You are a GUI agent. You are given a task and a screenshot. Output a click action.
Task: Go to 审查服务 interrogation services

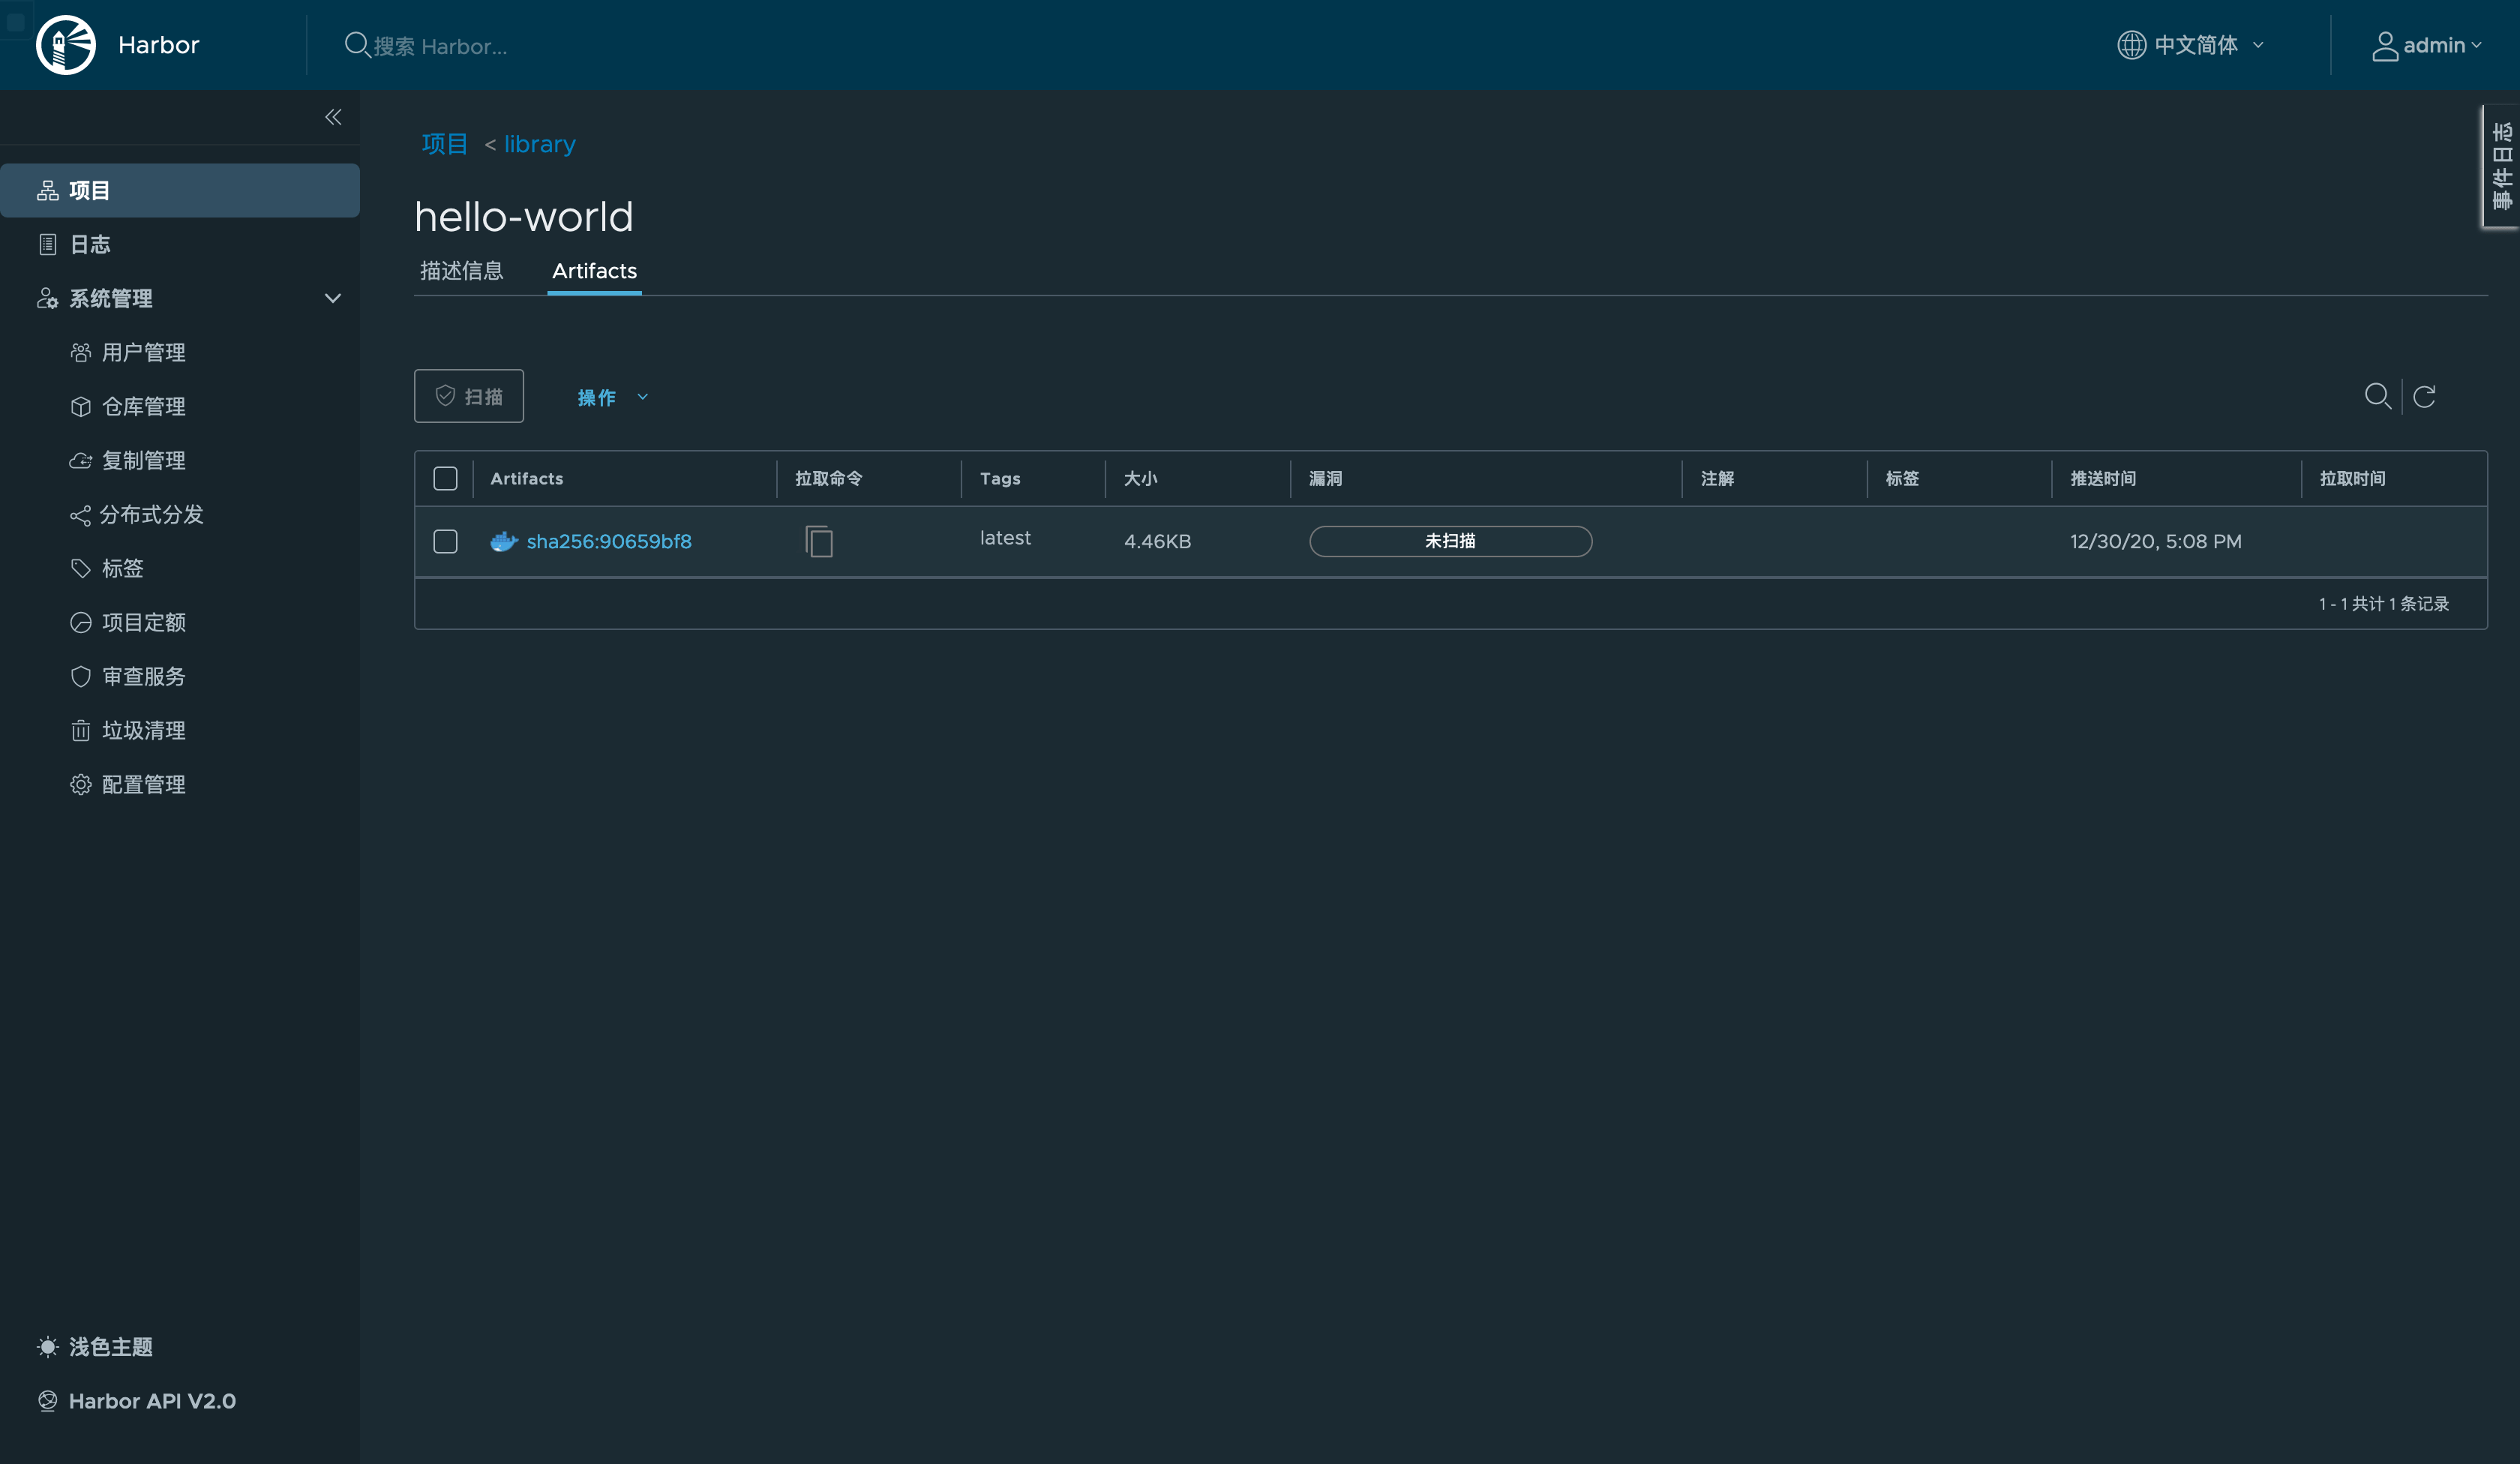[x=143, y=676]
